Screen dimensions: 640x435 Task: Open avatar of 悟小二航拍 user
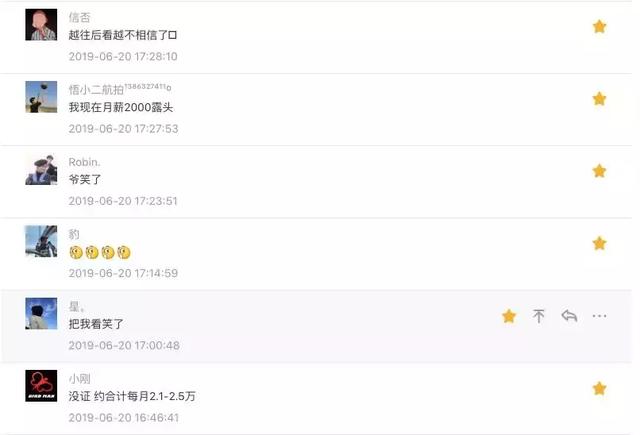click(41, 97)
